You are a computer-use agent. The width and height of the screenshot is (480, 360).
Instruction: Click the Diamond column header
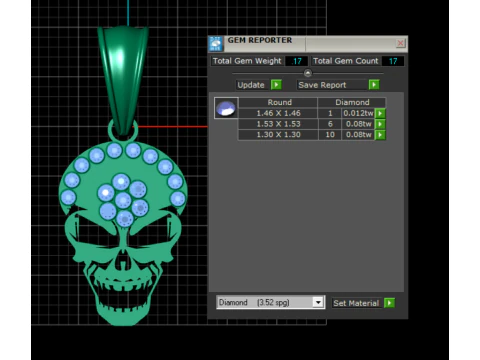(352, 102)
